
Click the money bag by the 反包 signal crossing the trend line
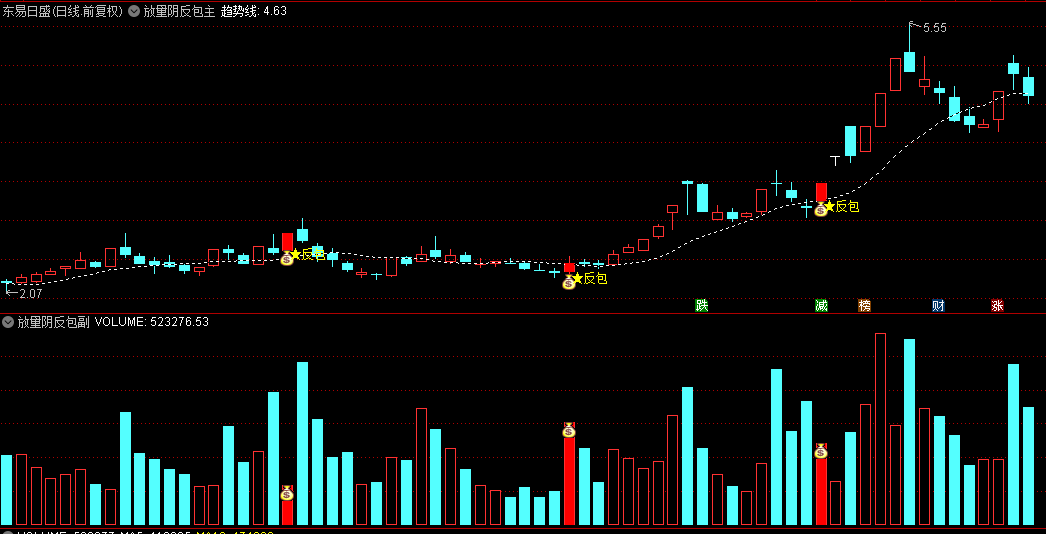coord(287,258)
